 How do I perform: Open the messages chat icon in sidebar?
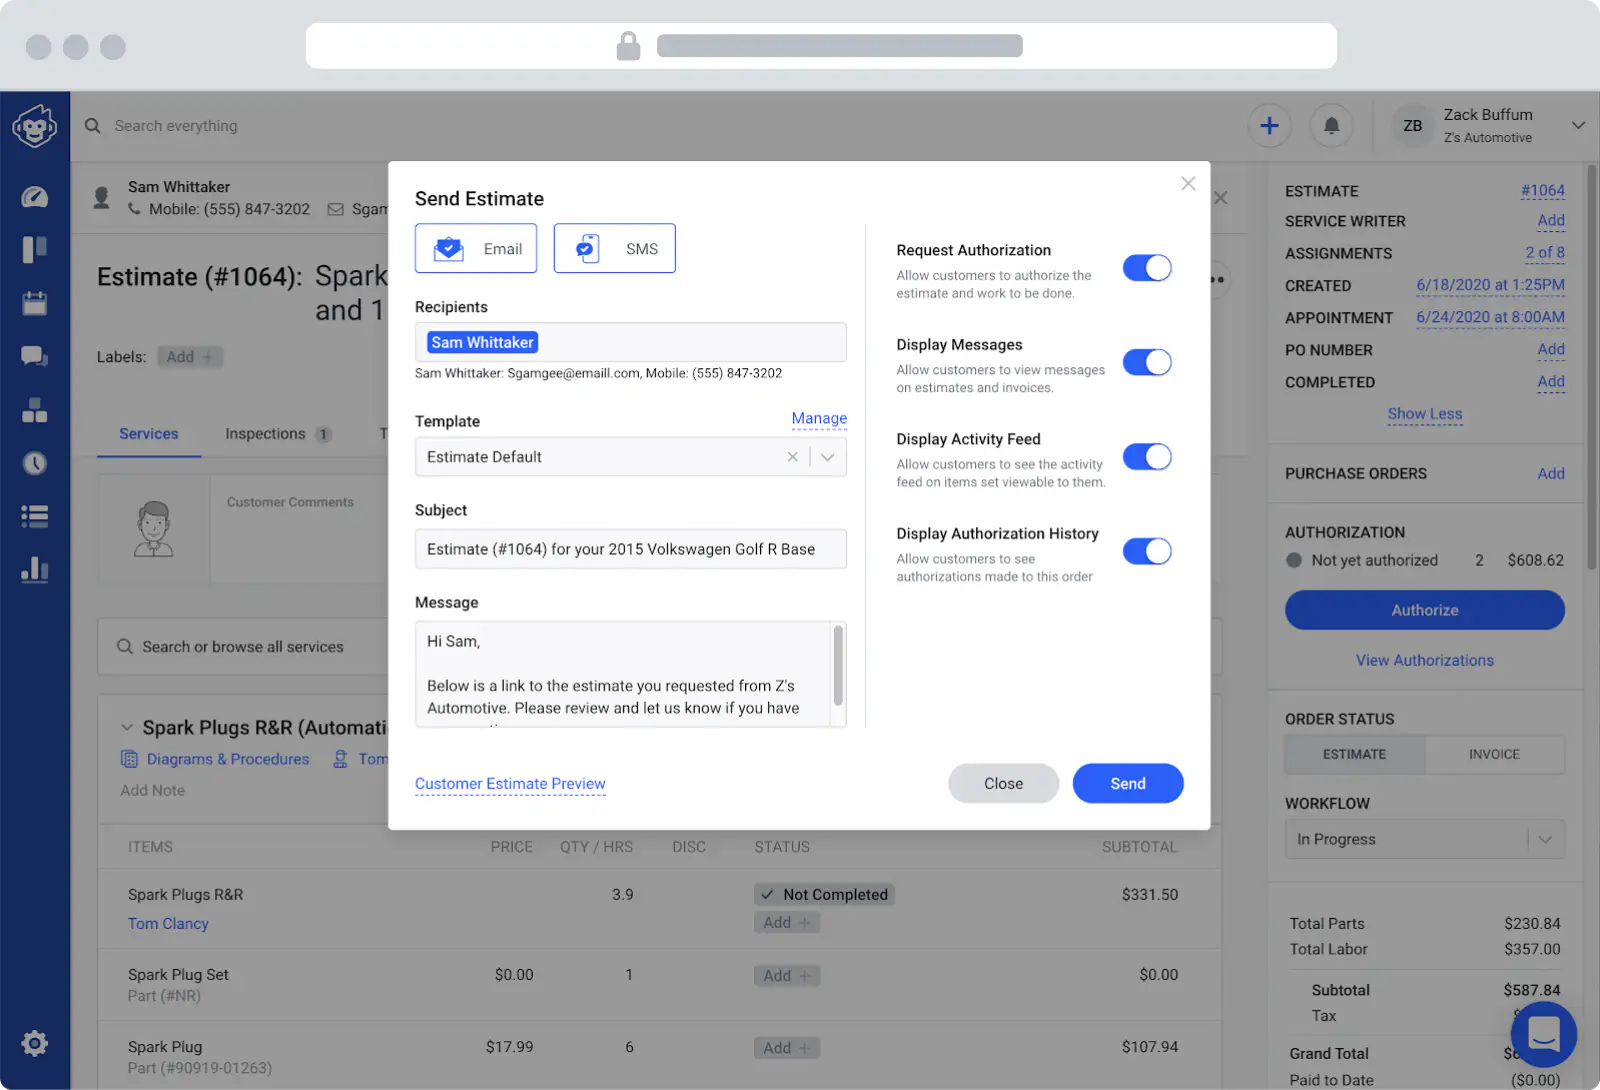(x=35, y=356)
